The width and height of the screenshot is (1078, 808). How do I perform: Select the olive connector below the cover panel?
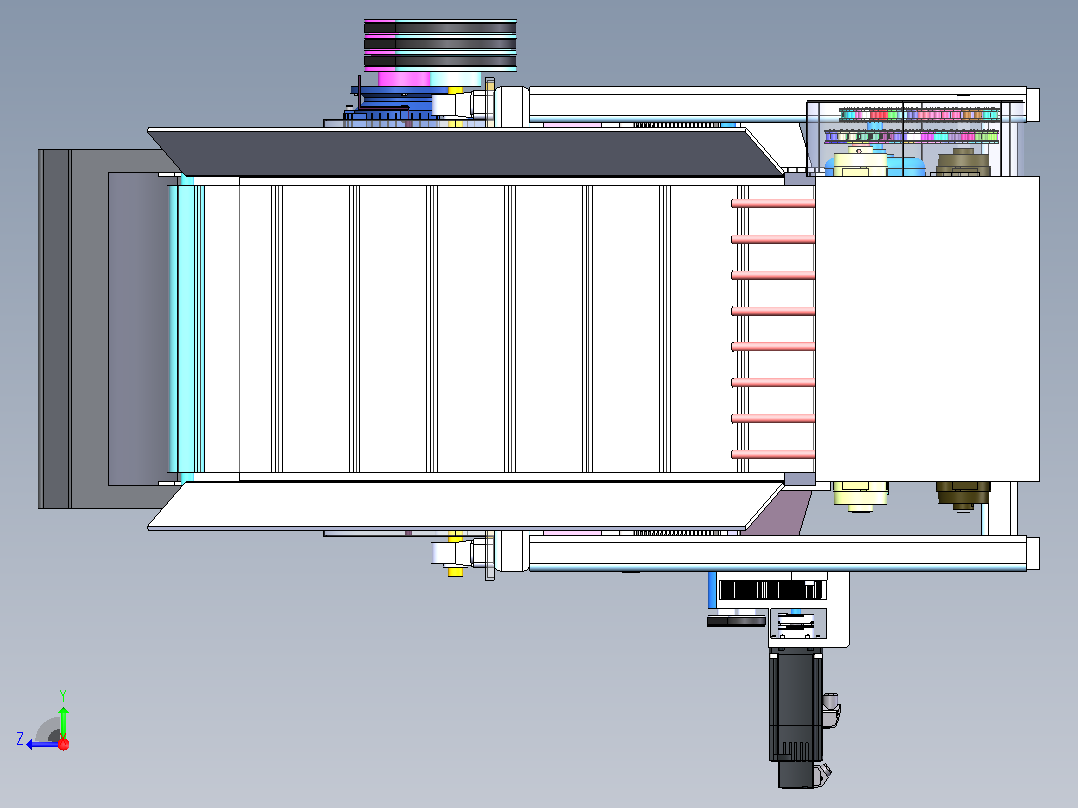click(x=963, y=494)
